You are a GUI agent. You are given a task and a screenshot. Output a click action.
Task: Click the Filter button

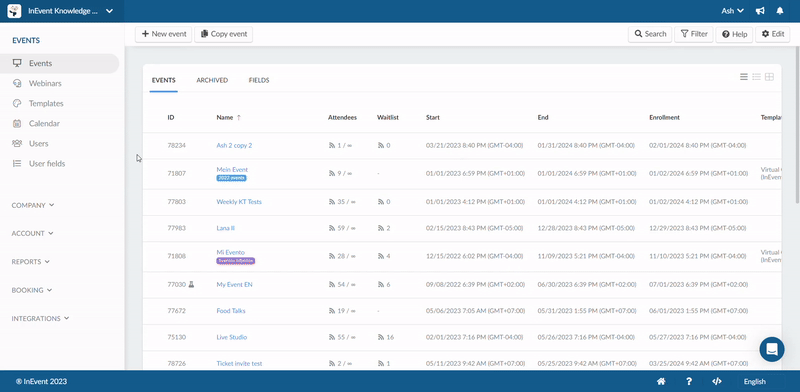click(694, 34)
